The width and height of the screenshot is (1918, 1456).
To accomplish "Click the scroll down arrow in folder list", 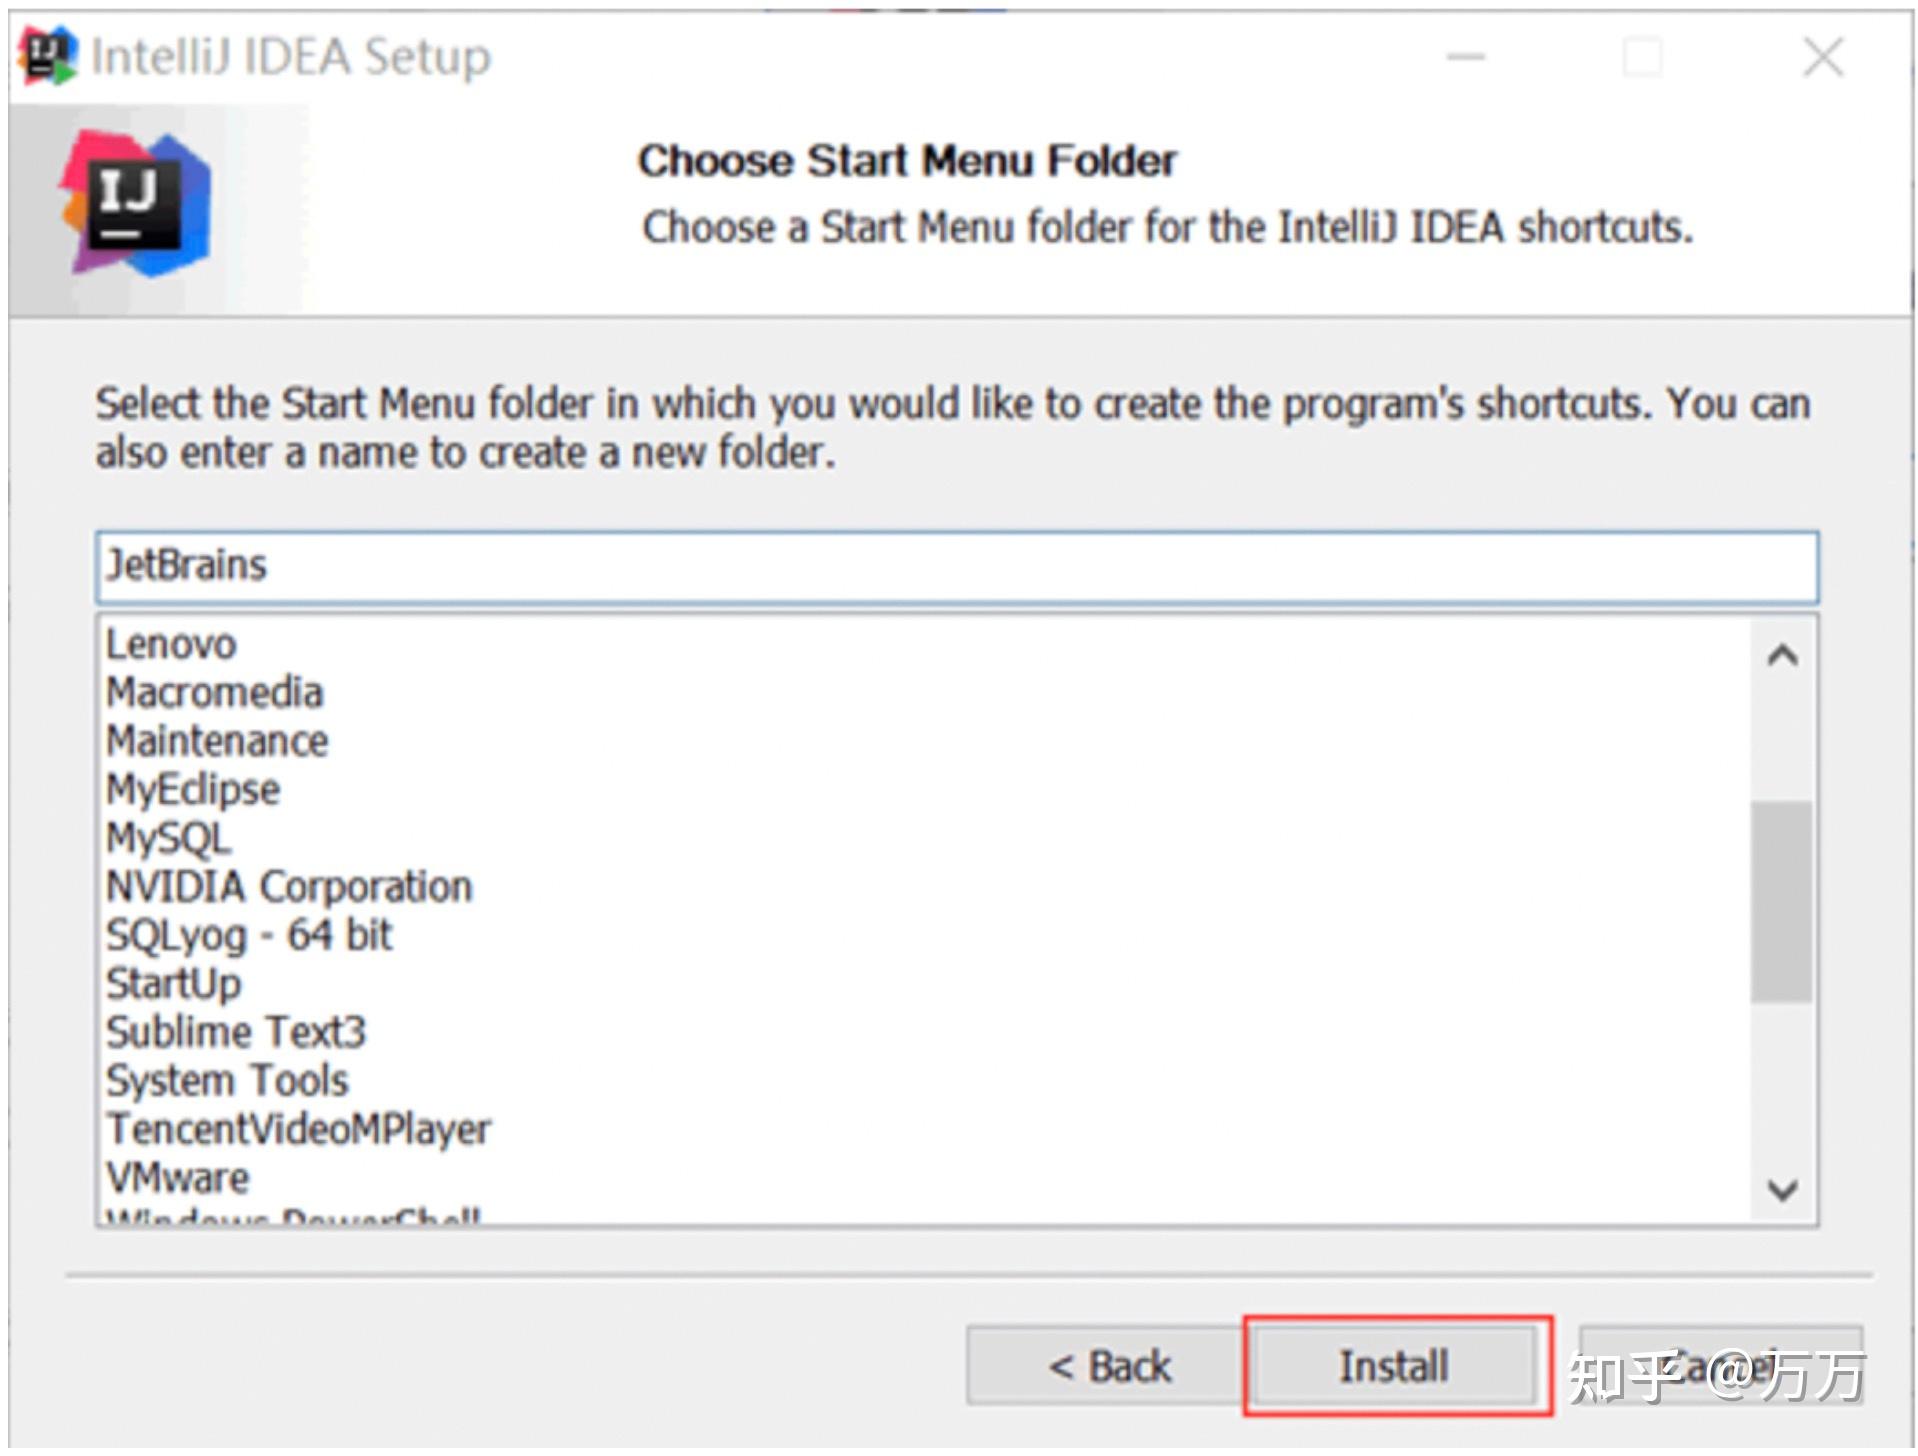I will (1782, 1190).
